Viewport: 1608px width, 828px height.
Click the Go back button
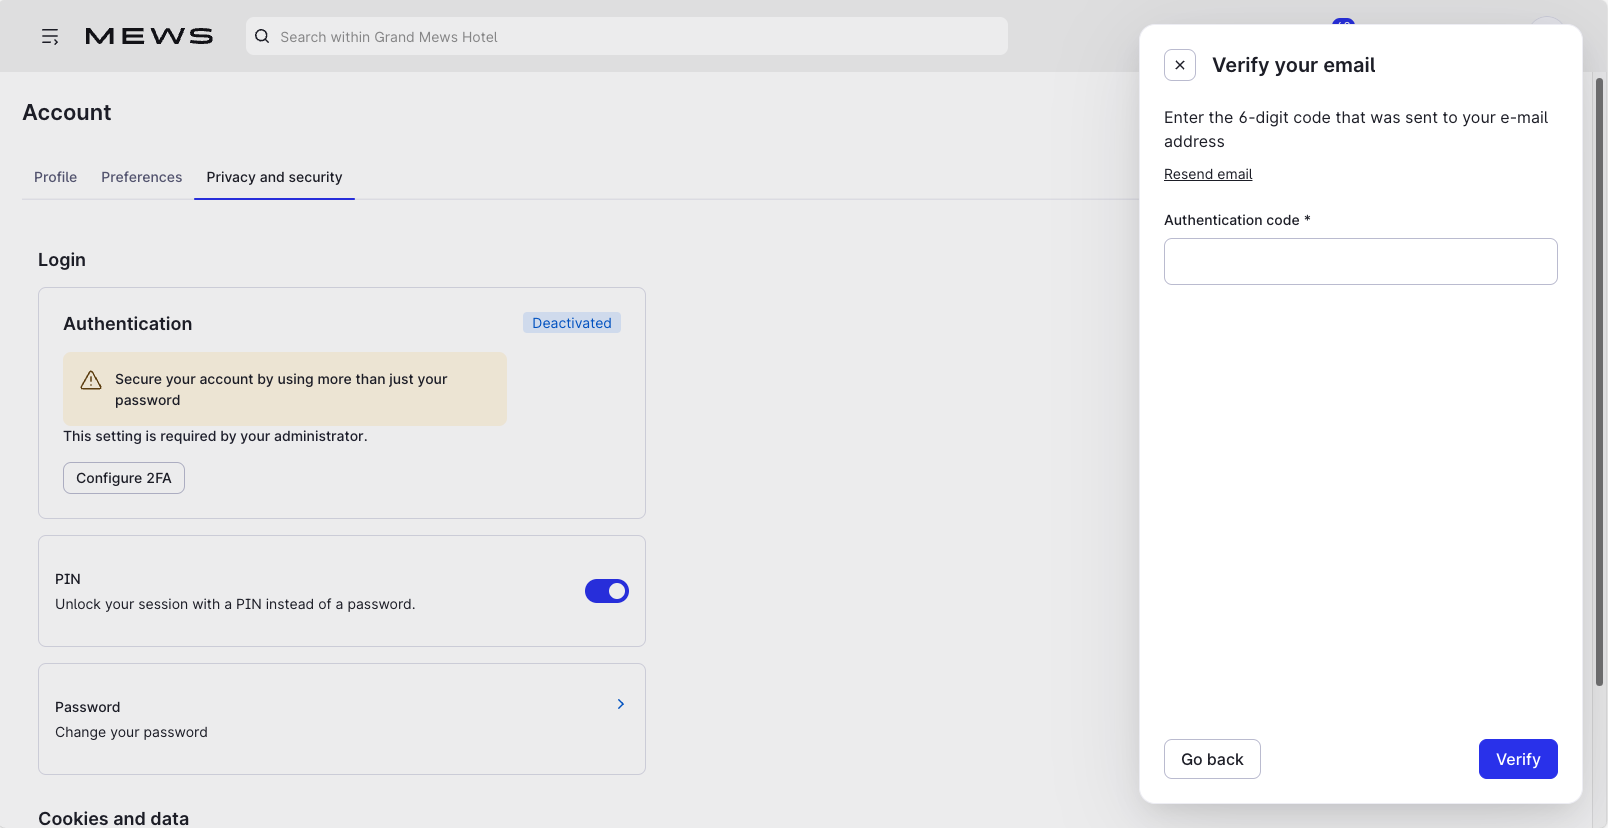click(x=1212, y=759)
